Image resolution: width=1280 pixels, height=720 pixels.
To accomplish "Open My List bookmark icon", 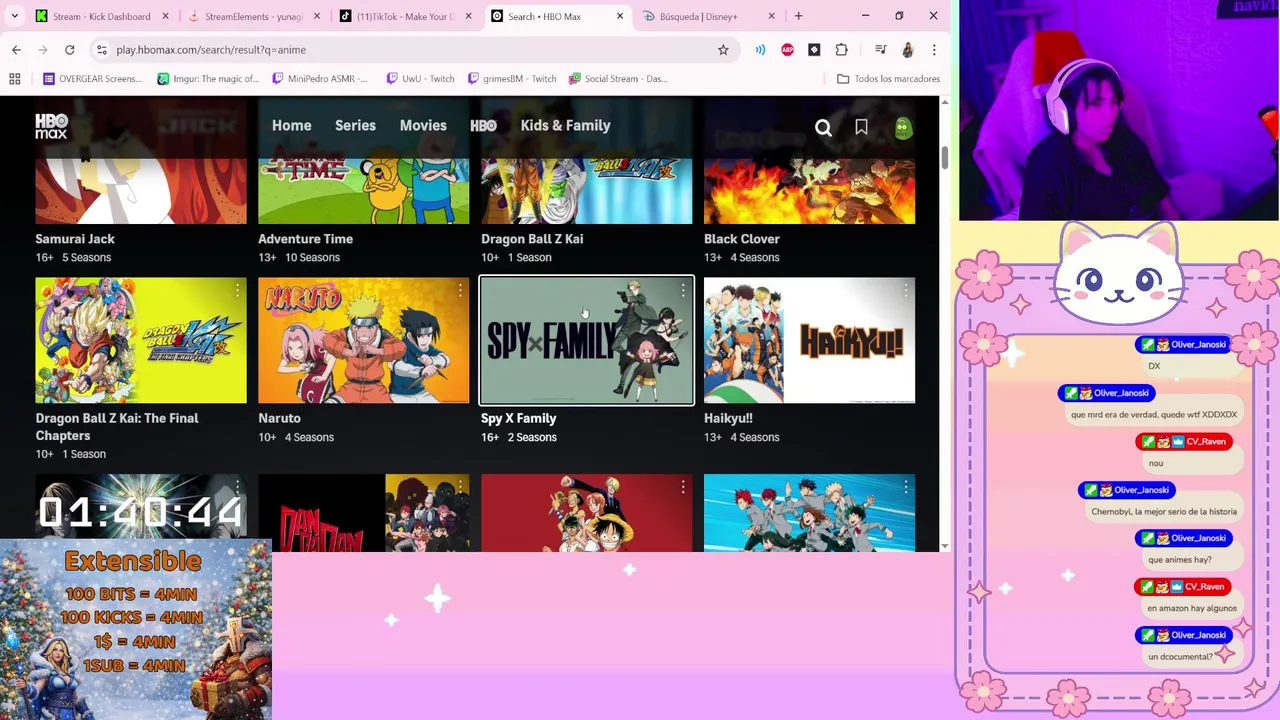I will [x=861, y=127].
